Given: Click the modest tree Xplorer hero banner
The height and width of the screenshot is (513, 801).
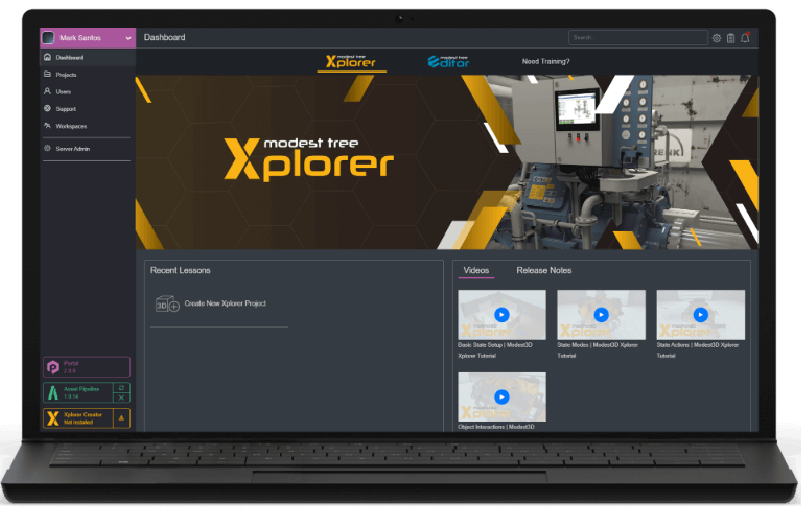Looking at the screenshot, I should click(x=447, y=162).
